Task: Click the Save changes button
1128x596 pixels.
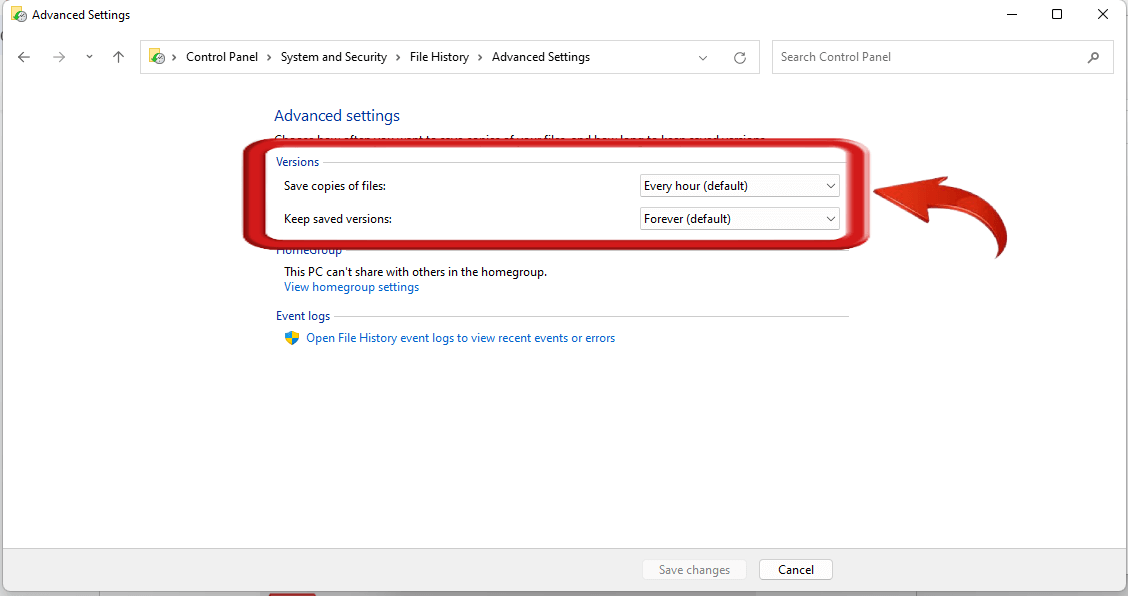Action: (x=694, y=569)
